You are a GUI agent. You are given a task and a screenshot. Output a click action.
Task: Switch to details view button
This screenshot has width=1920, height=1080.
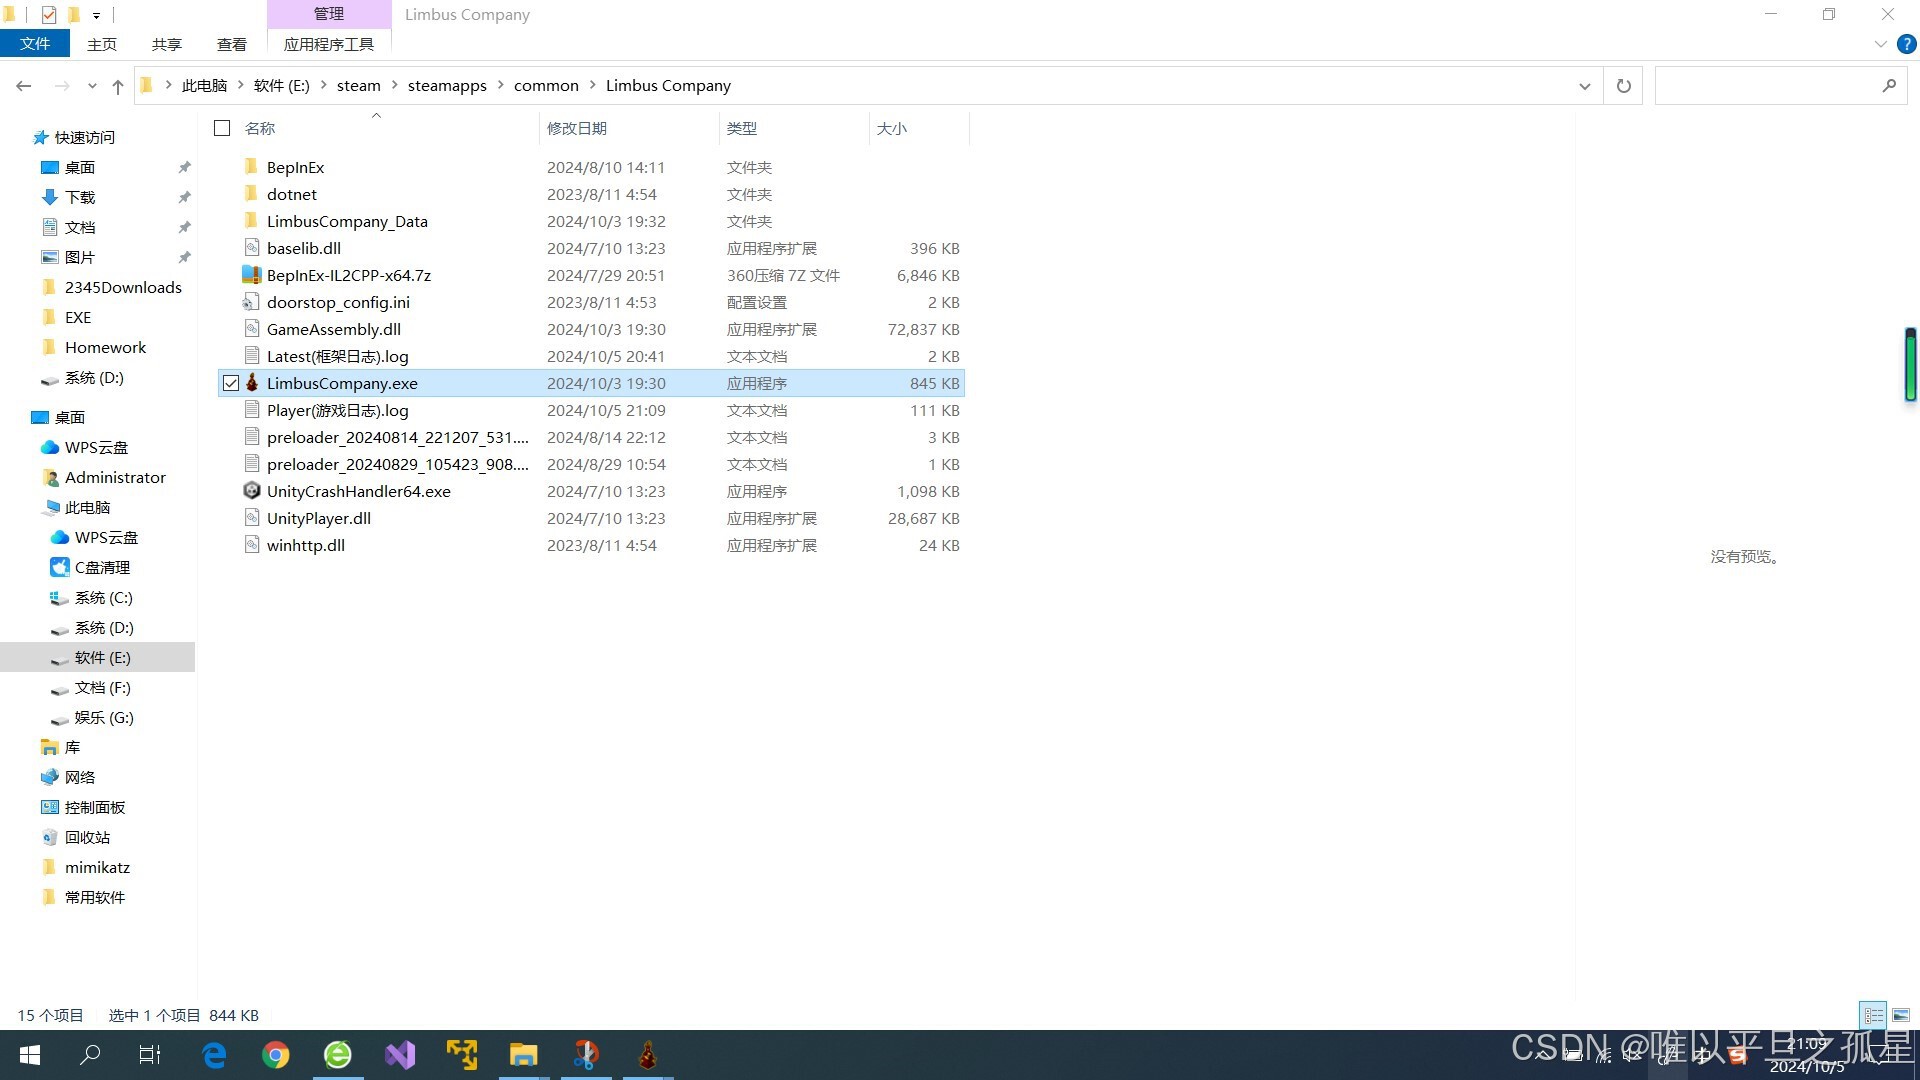click(x=1873, y=1015)
